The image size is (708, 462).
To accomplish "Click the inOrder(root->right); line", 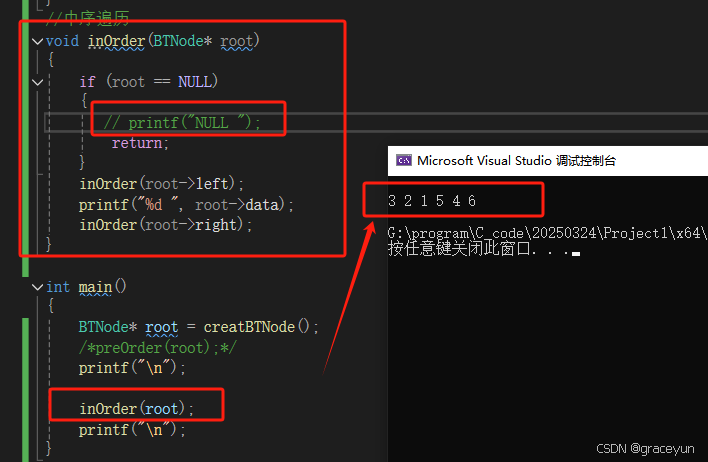I will coord(166,224).
